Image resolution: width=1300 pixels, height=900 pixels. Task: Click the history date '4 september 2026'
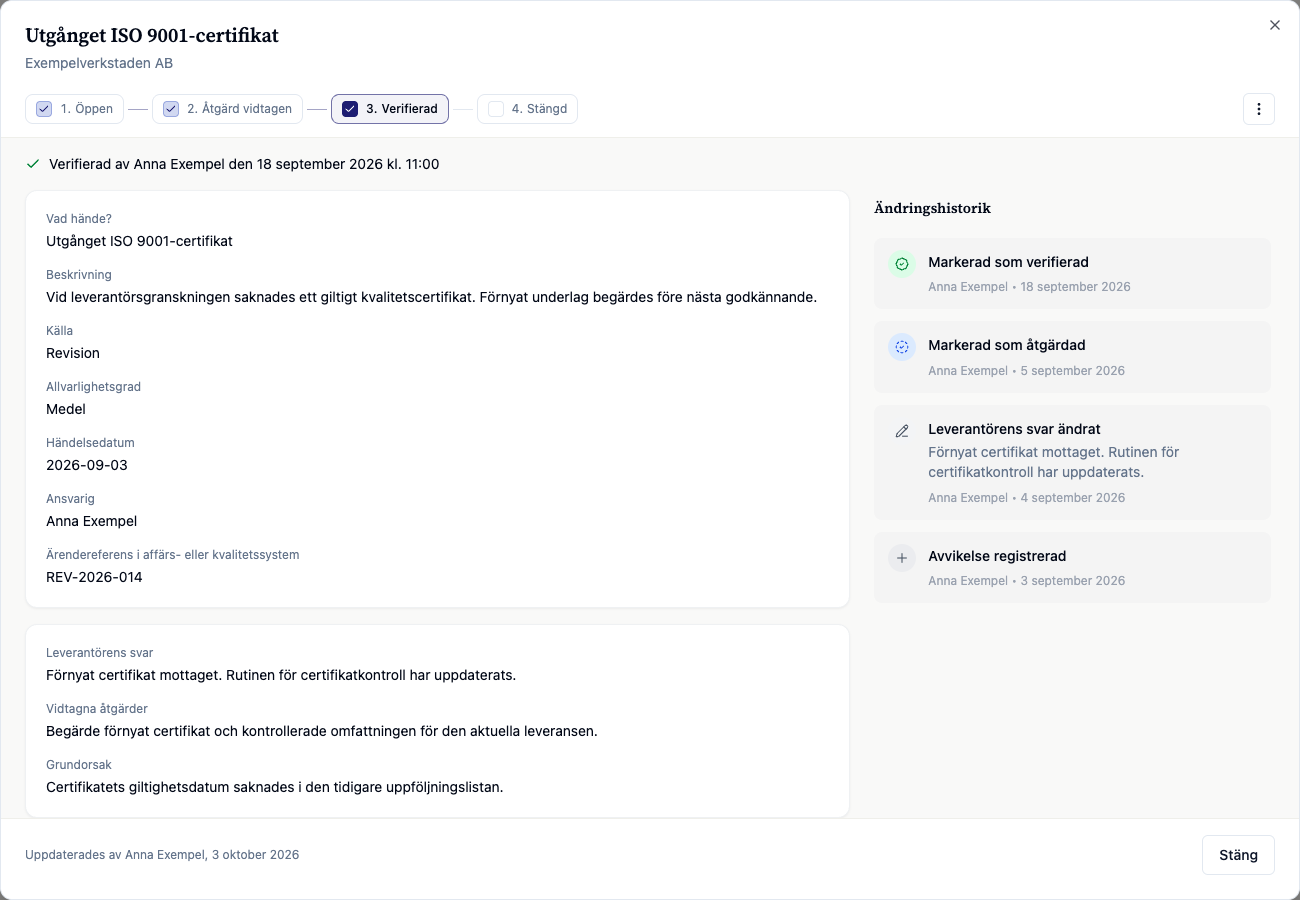(x=1072, y=498)
